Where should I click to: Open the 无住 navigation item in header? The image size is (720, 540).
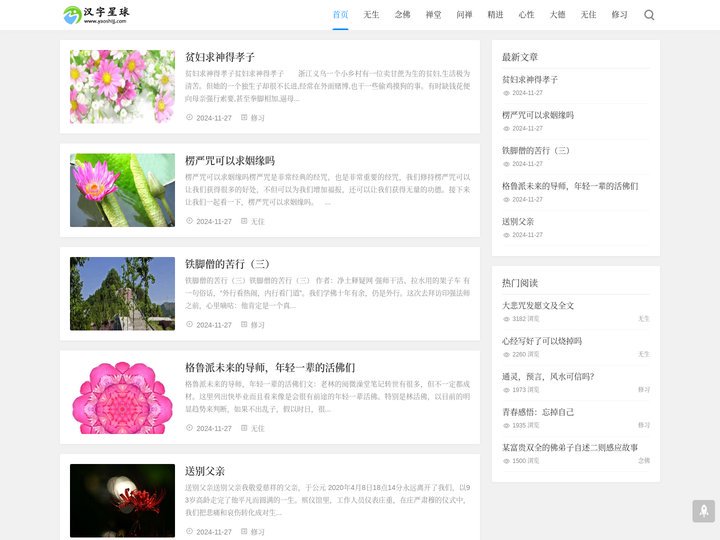point(588,15)
